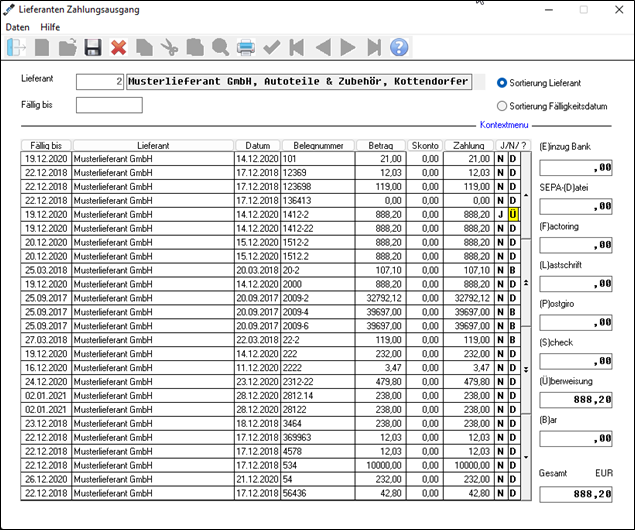Click the (S)check amount field
Viewport: 635px width, 530px height.
pos(575,361)
